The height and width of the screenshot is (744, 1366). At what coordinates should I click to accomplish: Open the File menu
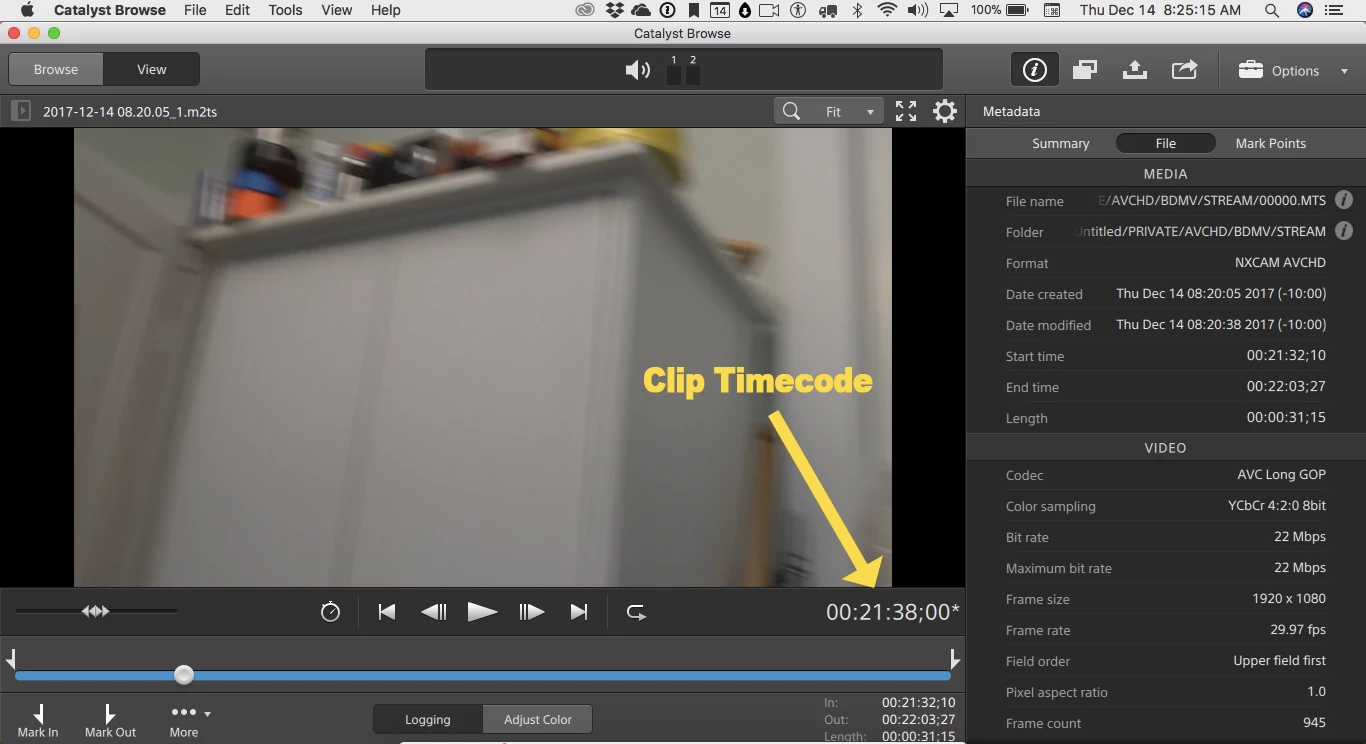point(195,10)
